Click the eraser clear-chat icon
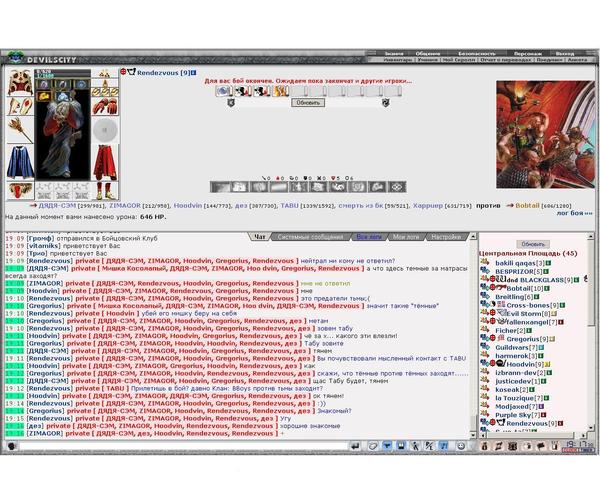This screenshot has height=480, width=600. pyautogui.click(x=373, y=446)
